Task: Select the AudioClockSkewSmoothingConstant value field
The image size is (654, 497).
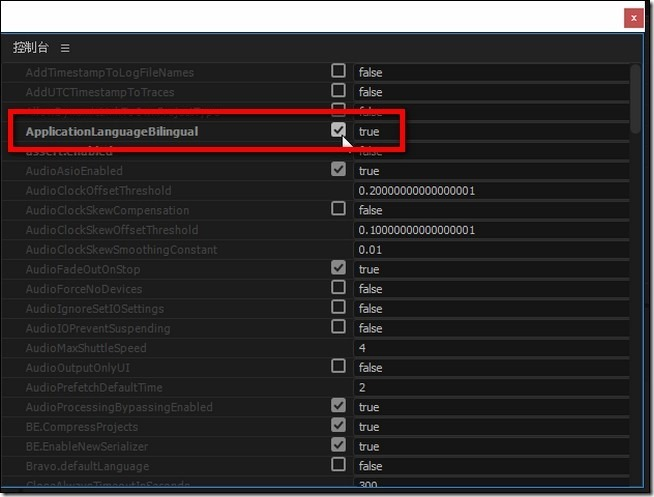Action: [491, 249]
